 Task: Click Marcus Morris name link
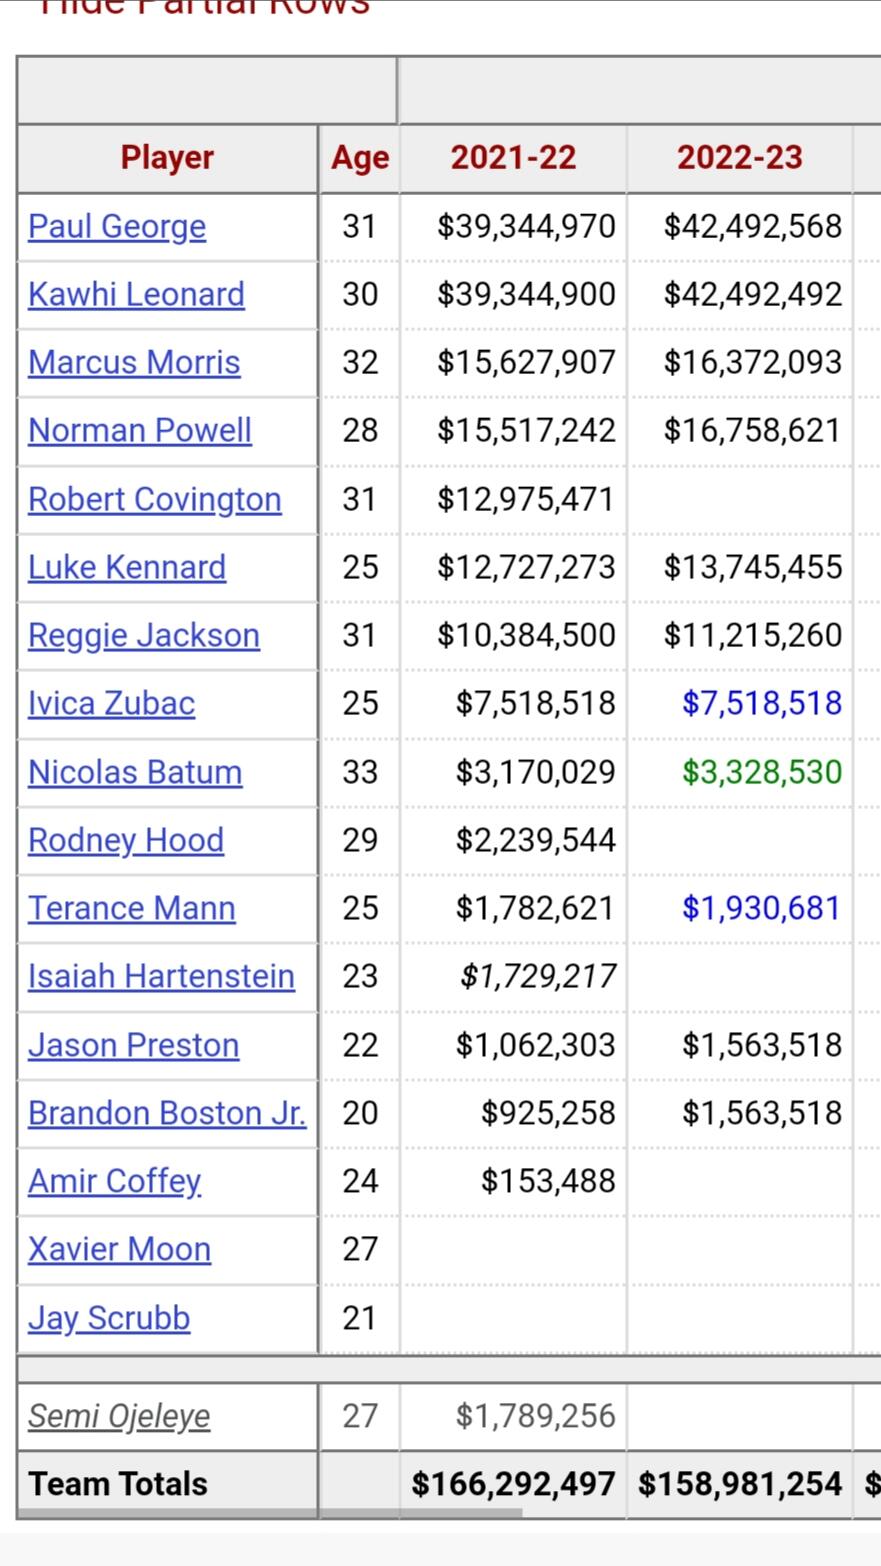pos(134,363)
